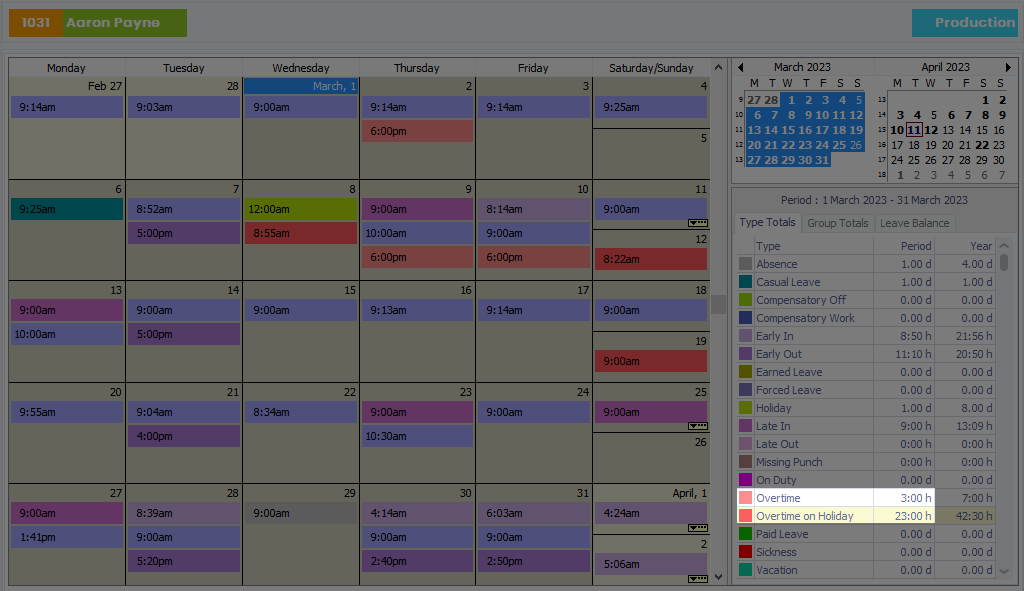This screenshot has height=591, width=1024.
Task: Click the Production button
Action: click(x=965, y=22)
